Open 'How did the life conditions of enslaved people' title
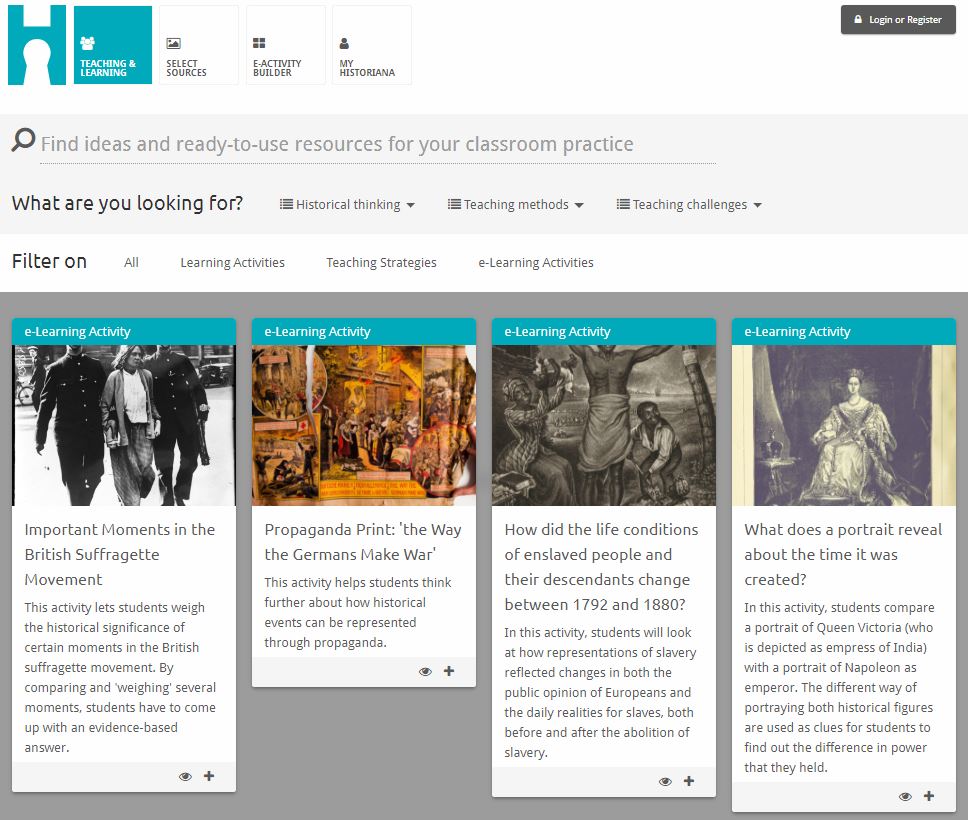The height and width of the screenshot is (820, 968). click(x=601, y=567)
